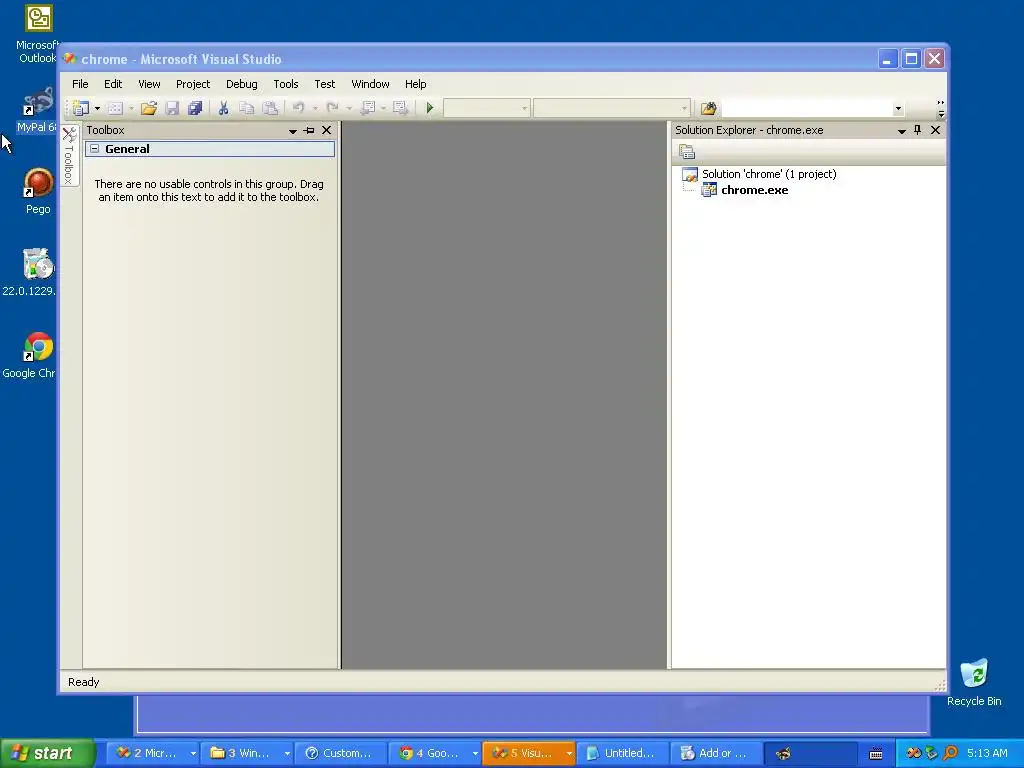Image resolution: width=1024 pixels, height=768 pixels.
Task: Switch to '3 Win...' taskbar group
Action: [246, 753]
